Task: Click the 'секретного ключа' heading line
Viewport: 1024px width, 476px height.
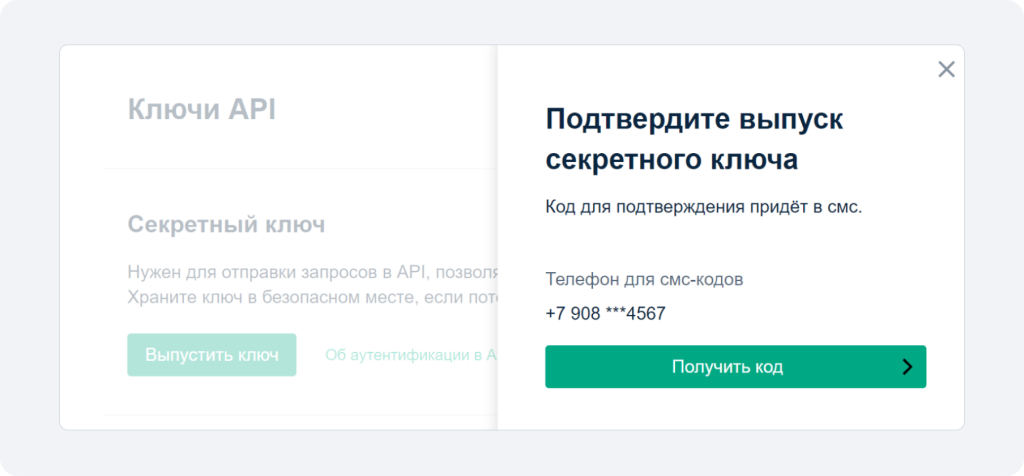Action: 671,160
